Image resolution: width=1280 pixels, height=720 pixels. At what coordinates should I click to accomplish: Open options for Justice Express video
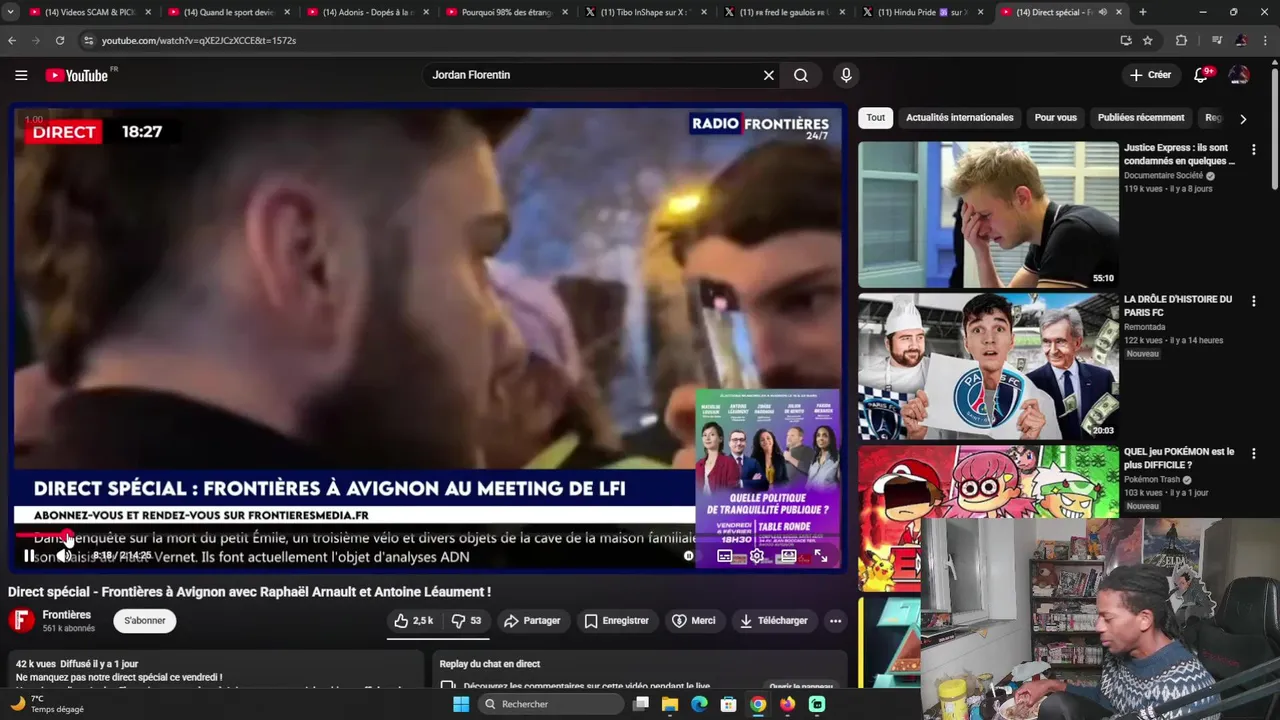[1253, 149]
